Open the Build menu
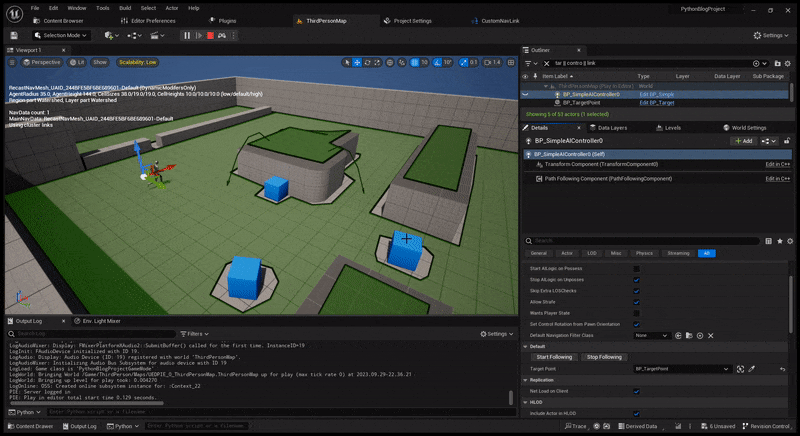This screenshot has width=800, height=436. pos(125,8)
